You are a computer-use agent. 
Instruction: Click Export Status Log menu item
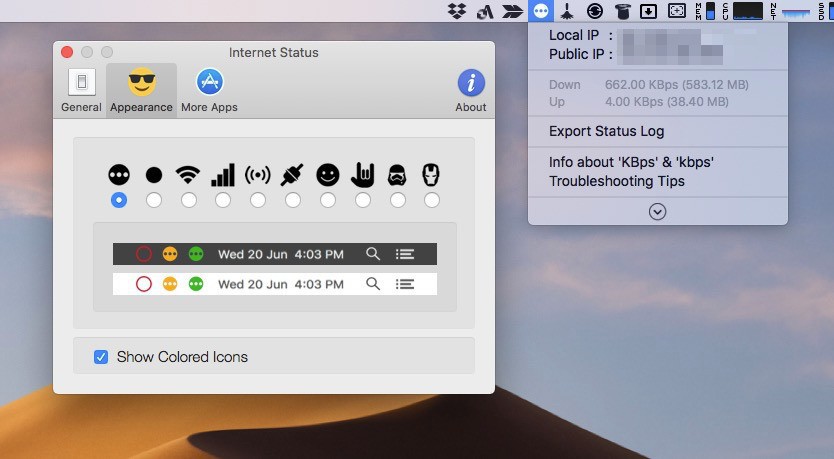click(x=606, y=131)
